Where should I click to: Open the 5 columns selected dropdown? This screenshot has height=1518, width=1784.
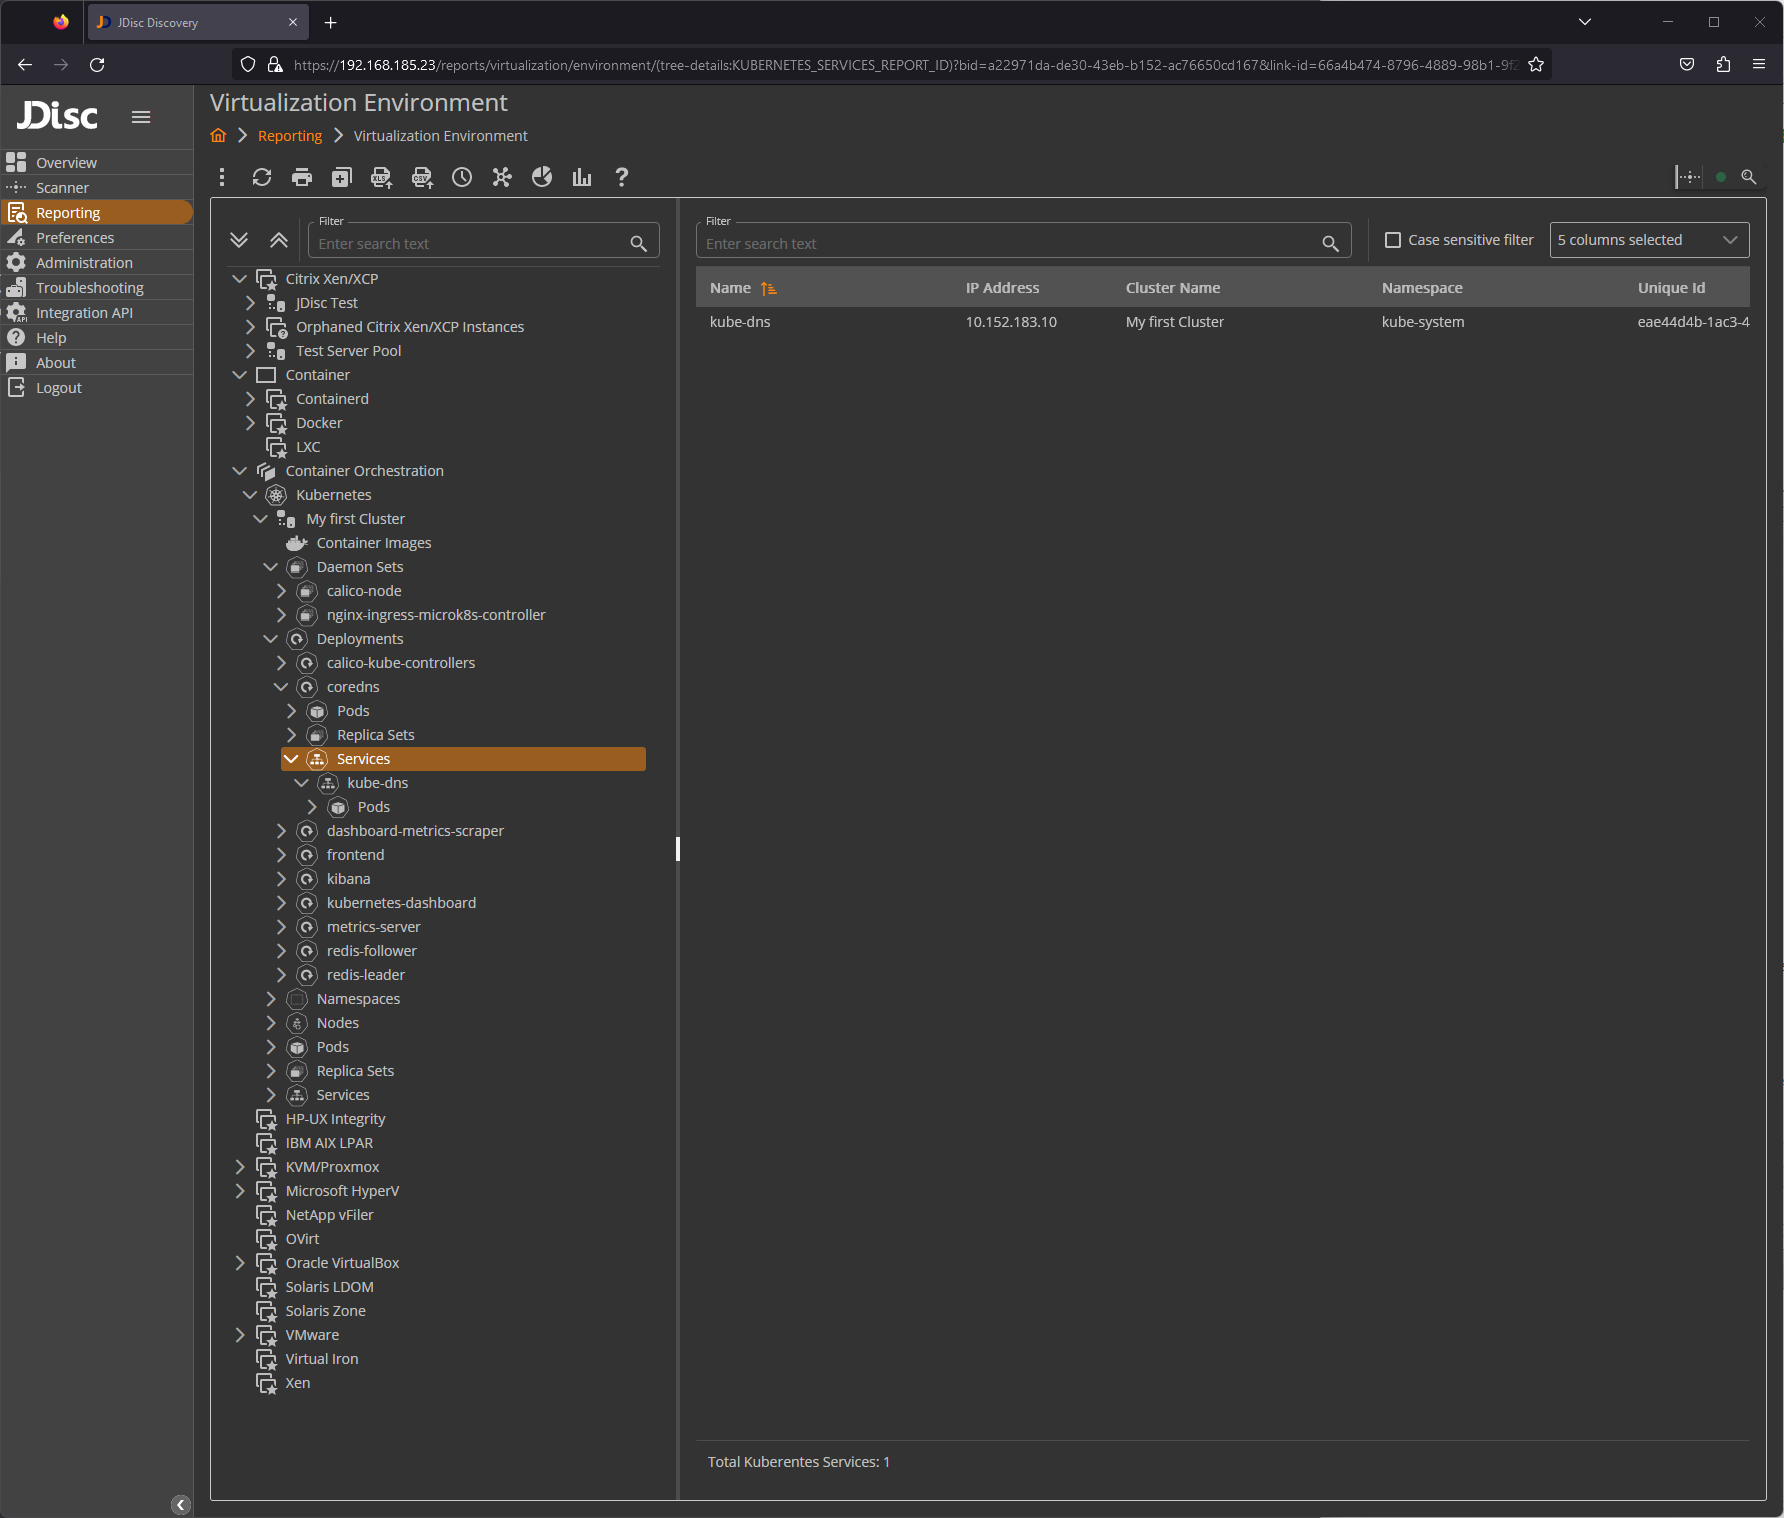click(x=1649, y=240)
